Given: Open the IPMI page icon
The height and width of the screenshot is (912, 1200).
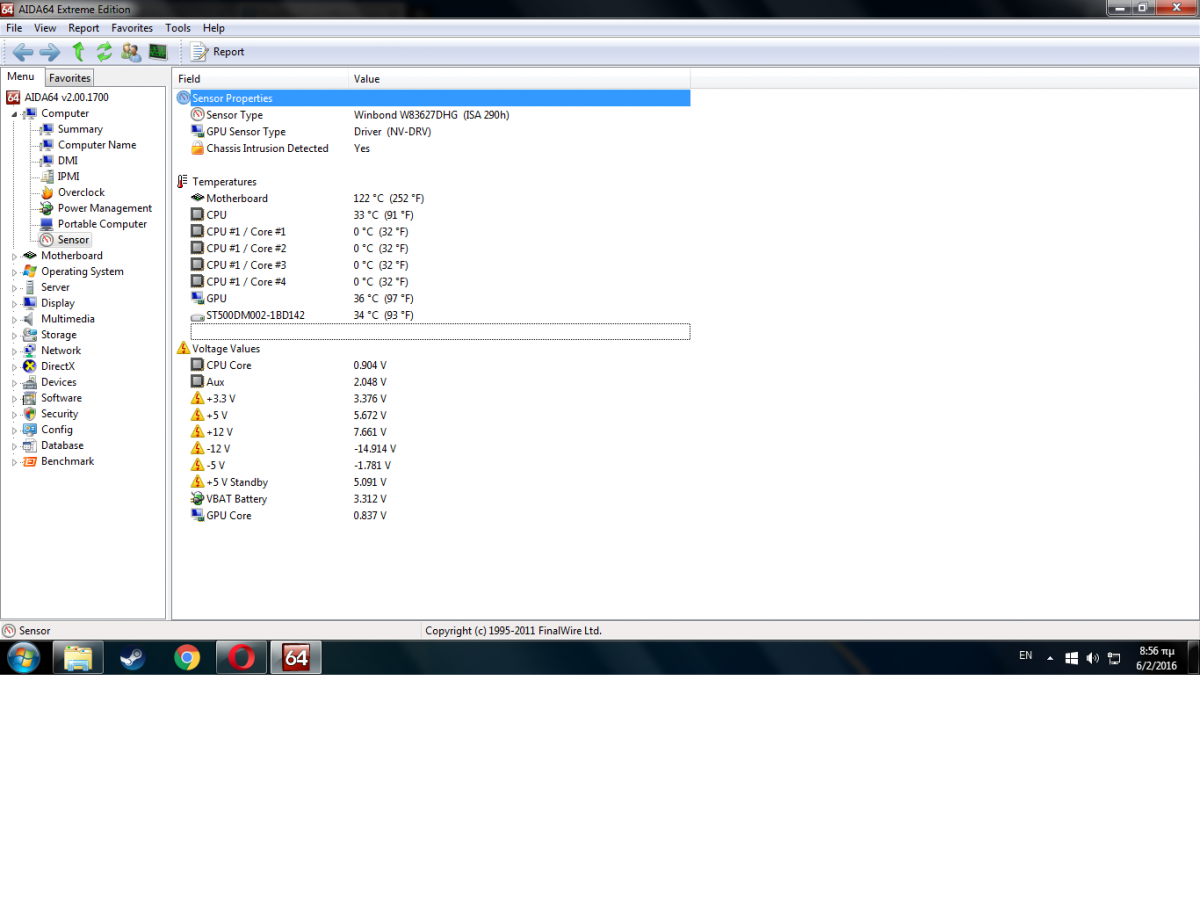Looking at the screenshot, I should [x=47, y=177].
